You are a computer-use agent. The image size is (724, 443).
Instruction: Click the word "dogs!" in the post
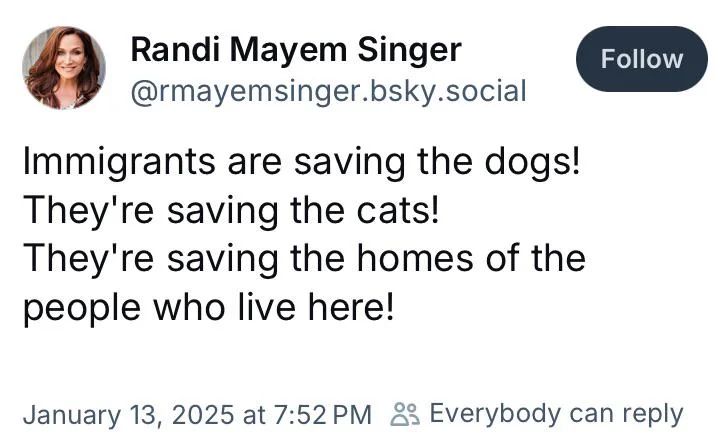pos(532,162)
